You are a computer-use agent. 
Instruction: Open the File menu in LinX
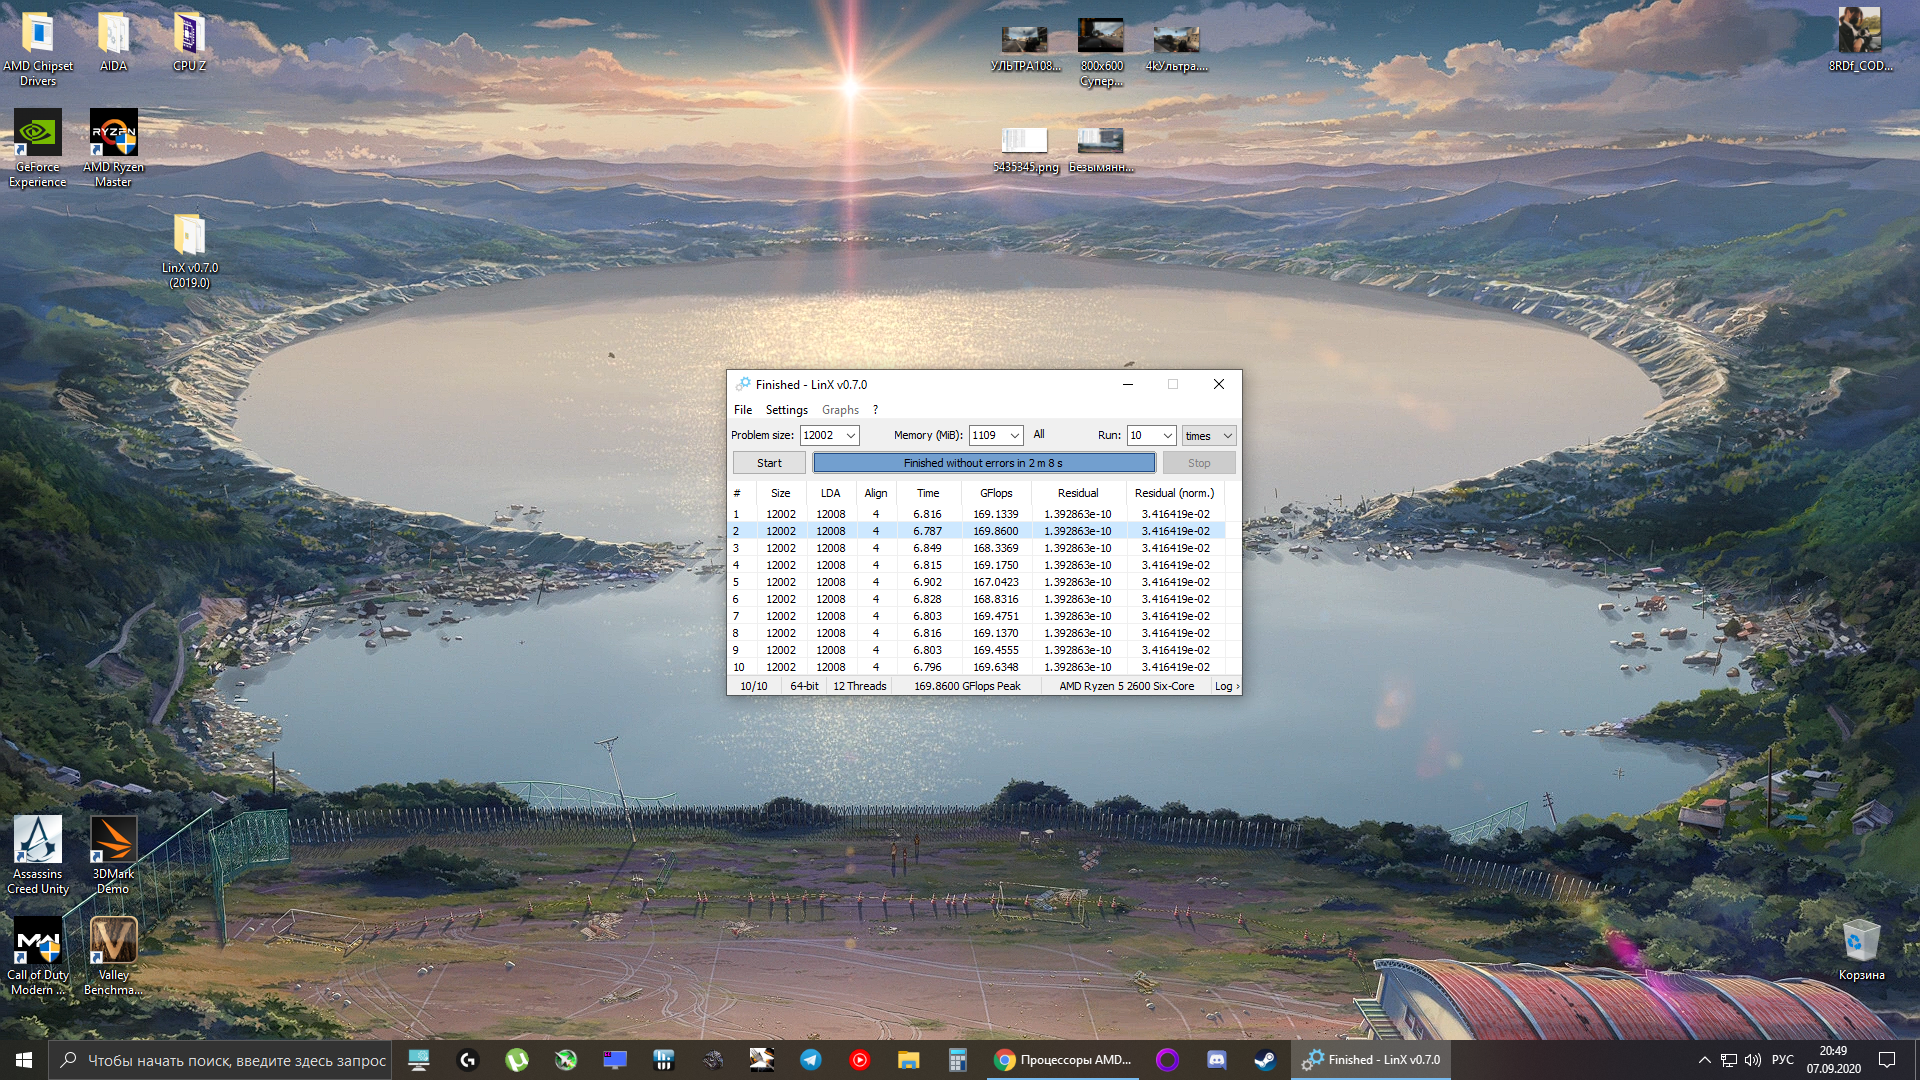pyautogui.click(x=742, y=410)
